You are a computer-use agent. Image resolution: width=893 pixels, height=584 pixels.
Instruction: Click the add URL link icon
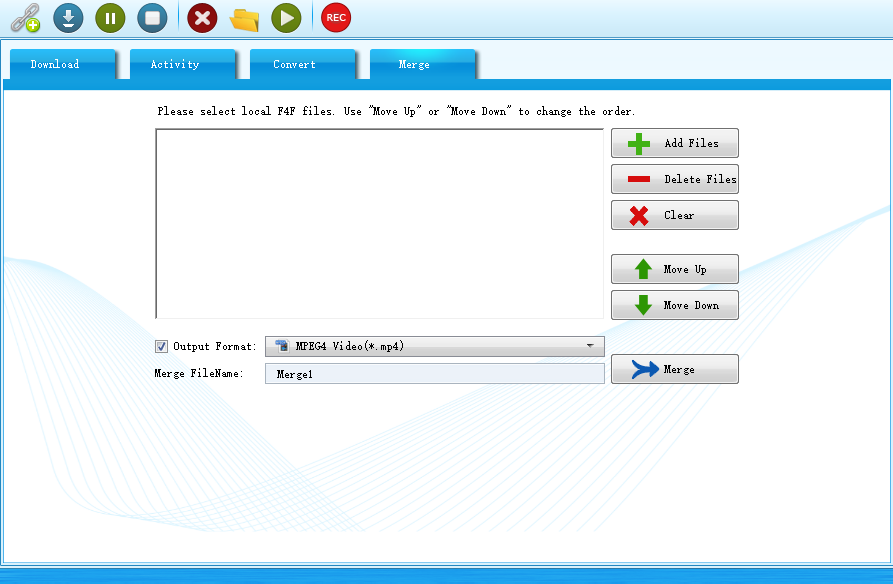pos(26,18)
